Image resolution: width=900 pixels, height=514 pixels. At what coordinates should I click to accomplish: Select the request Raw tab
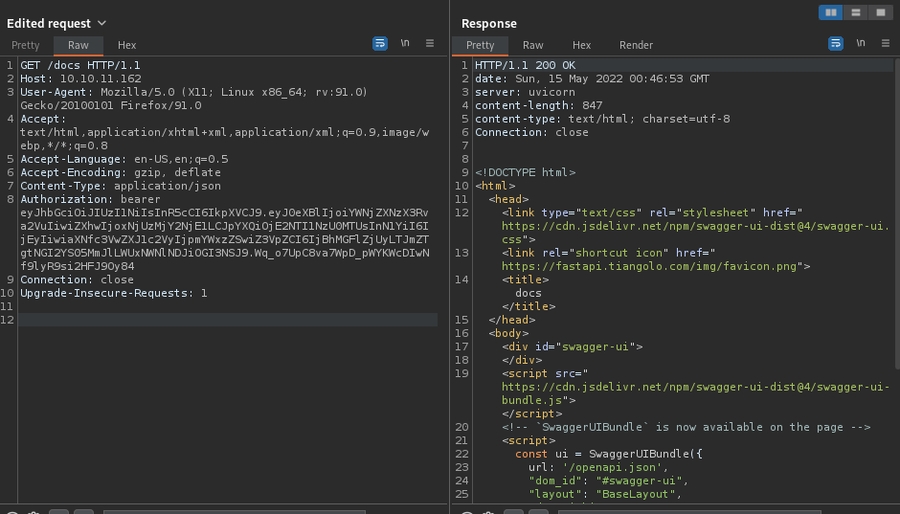pyautogui.click(x=78, y=45)
